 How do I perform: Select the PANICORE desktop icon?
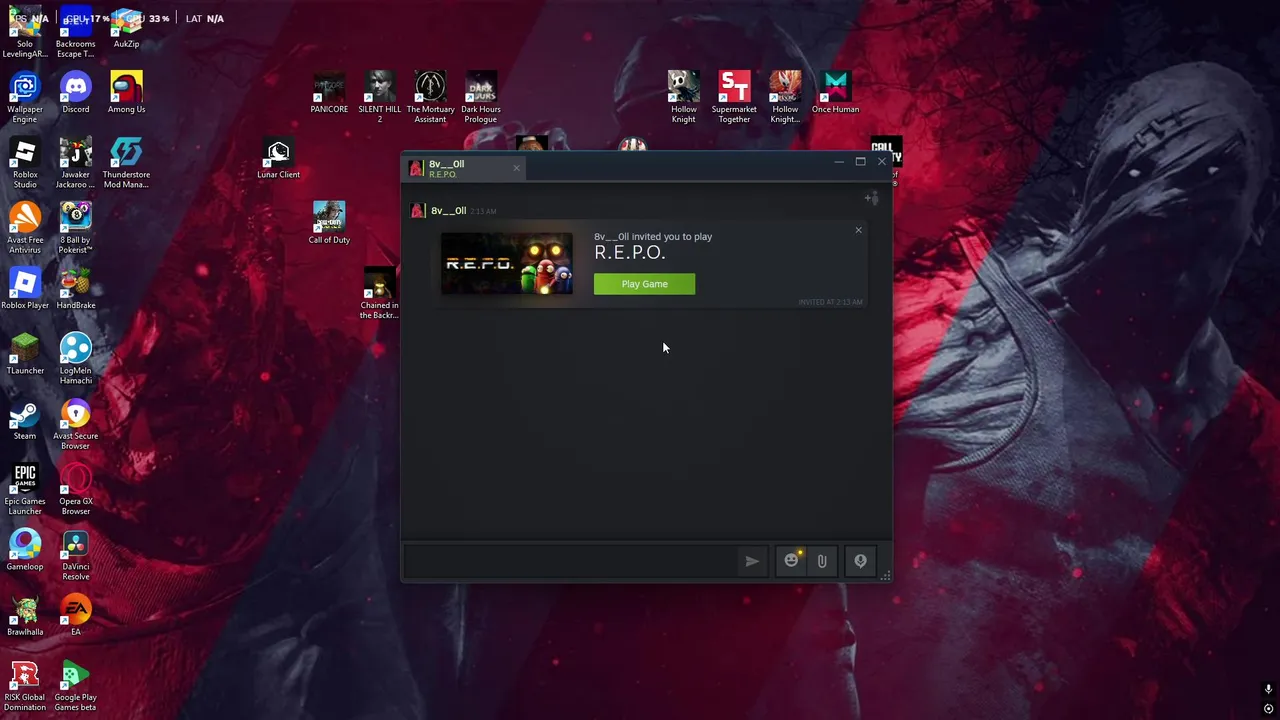329,93
